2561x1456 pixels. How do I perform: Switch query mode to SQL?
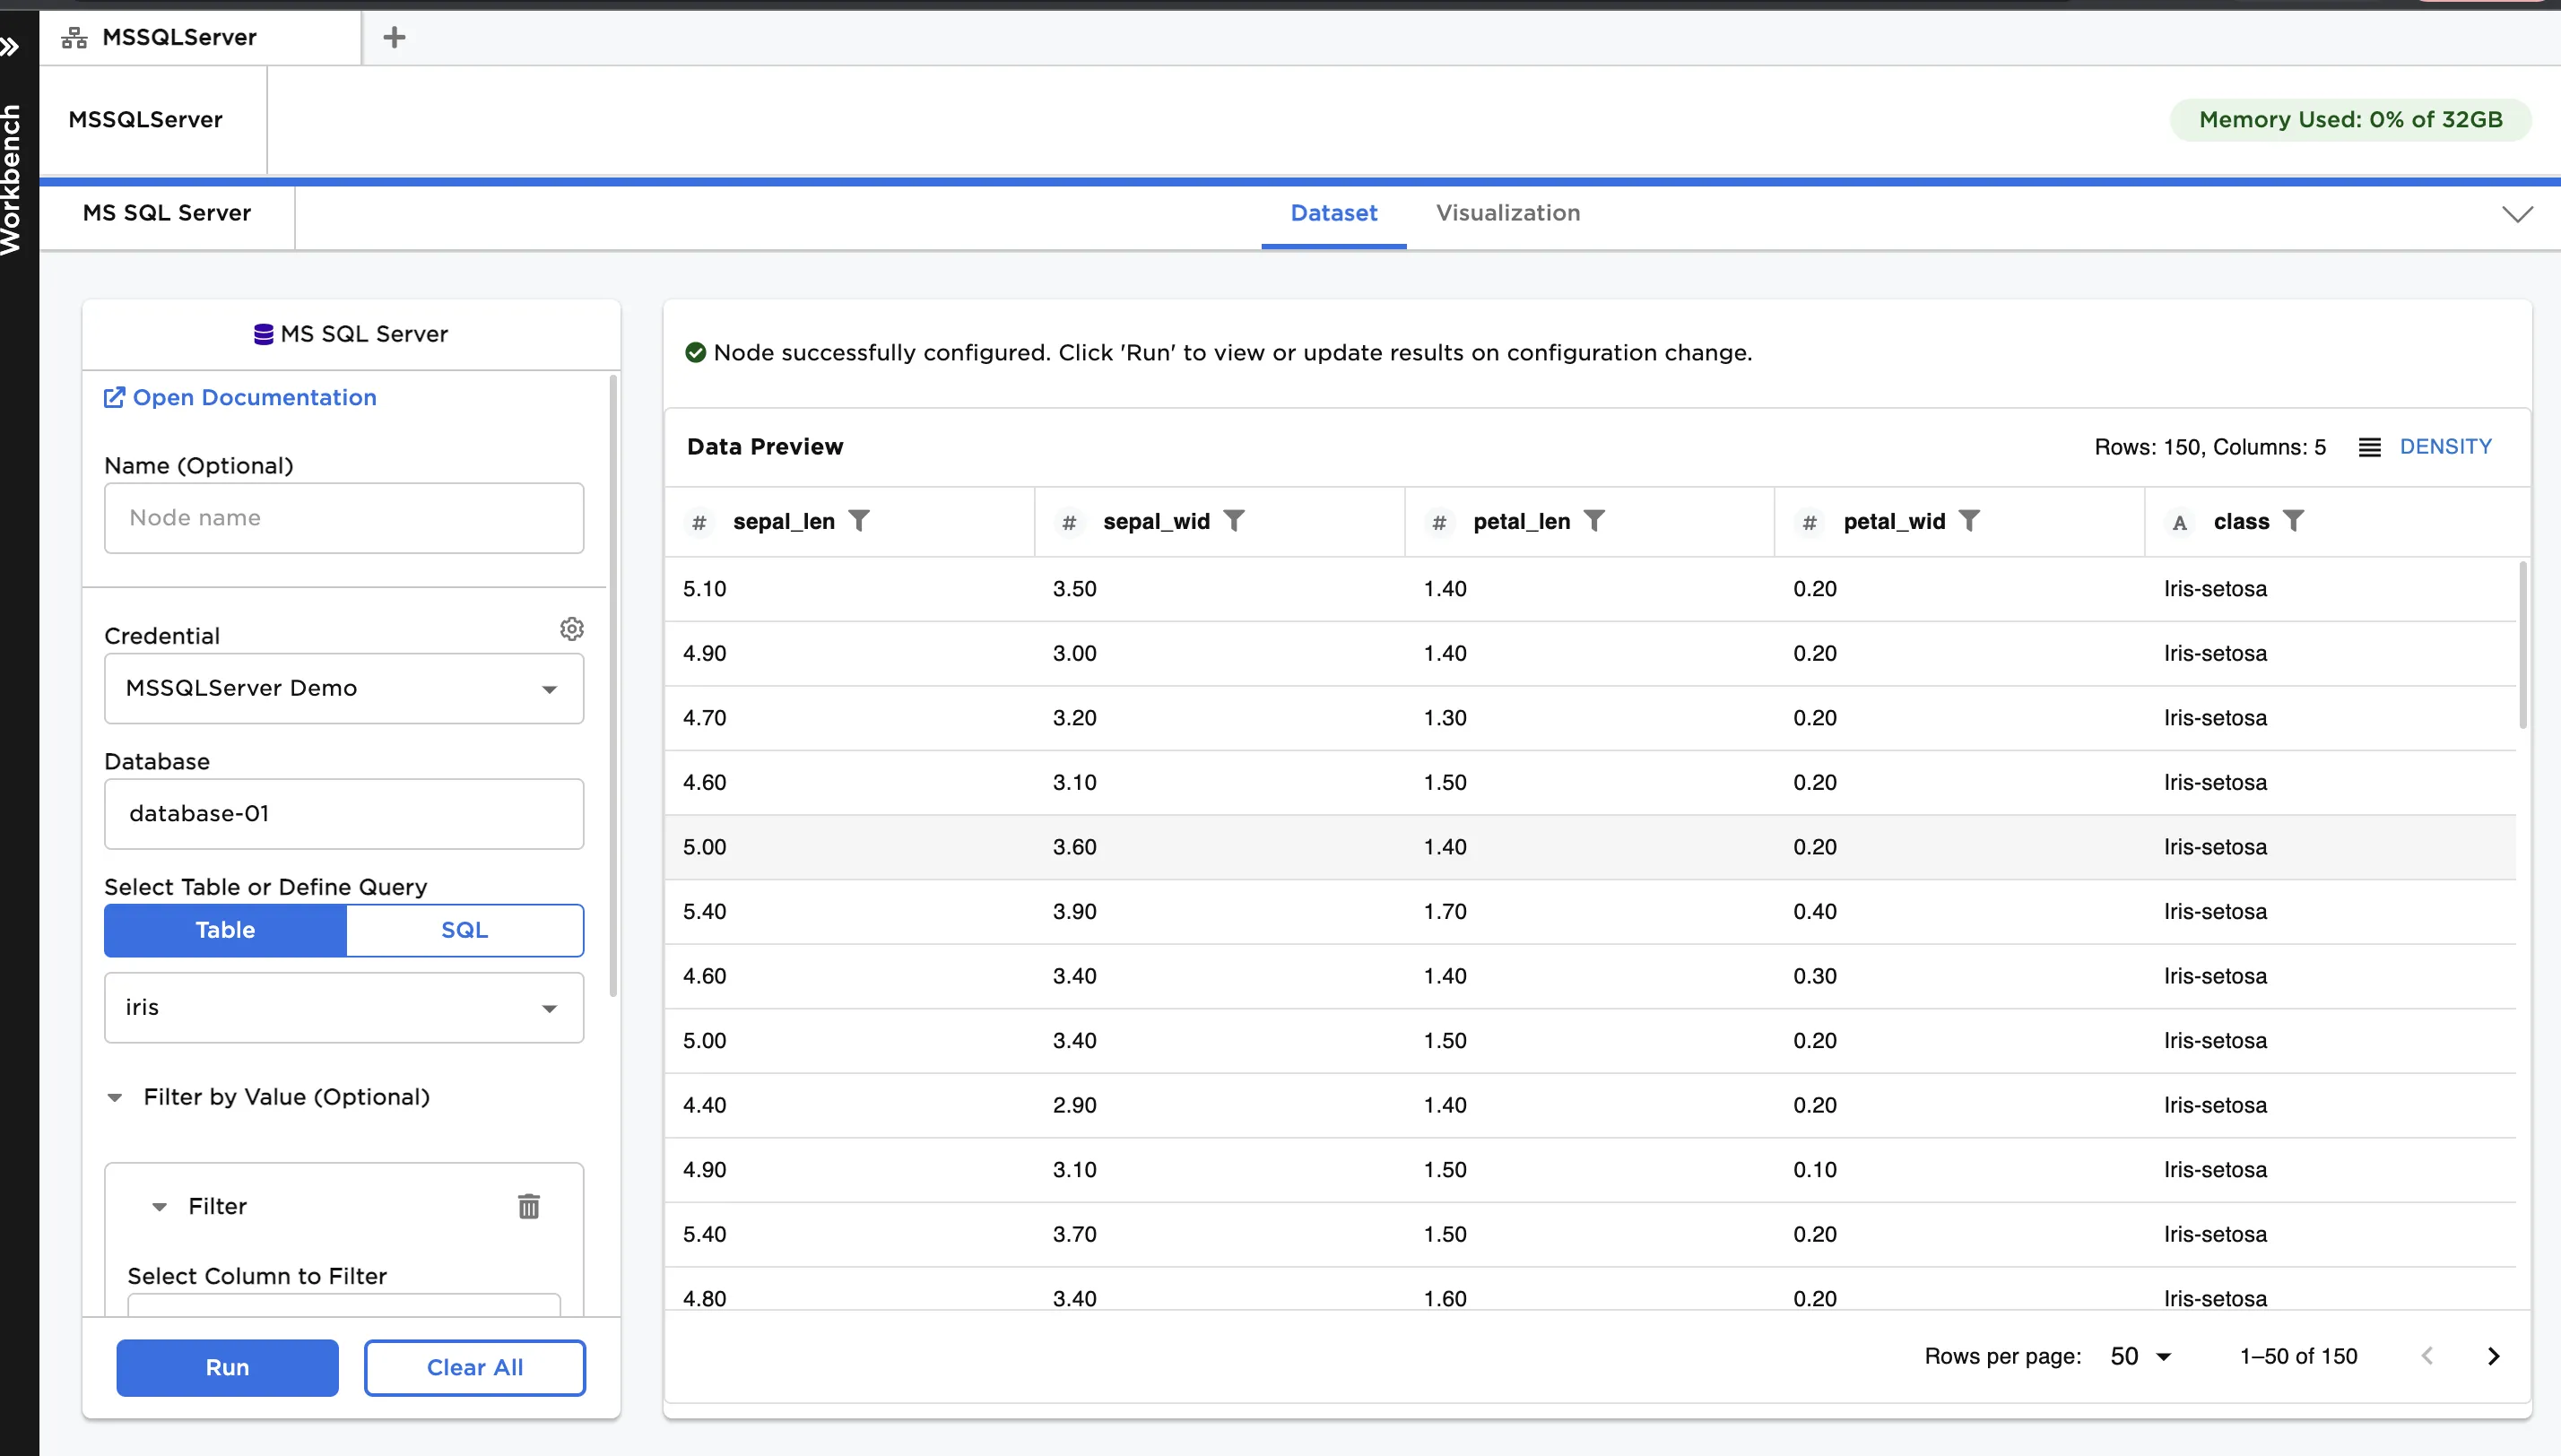(464, 929)
